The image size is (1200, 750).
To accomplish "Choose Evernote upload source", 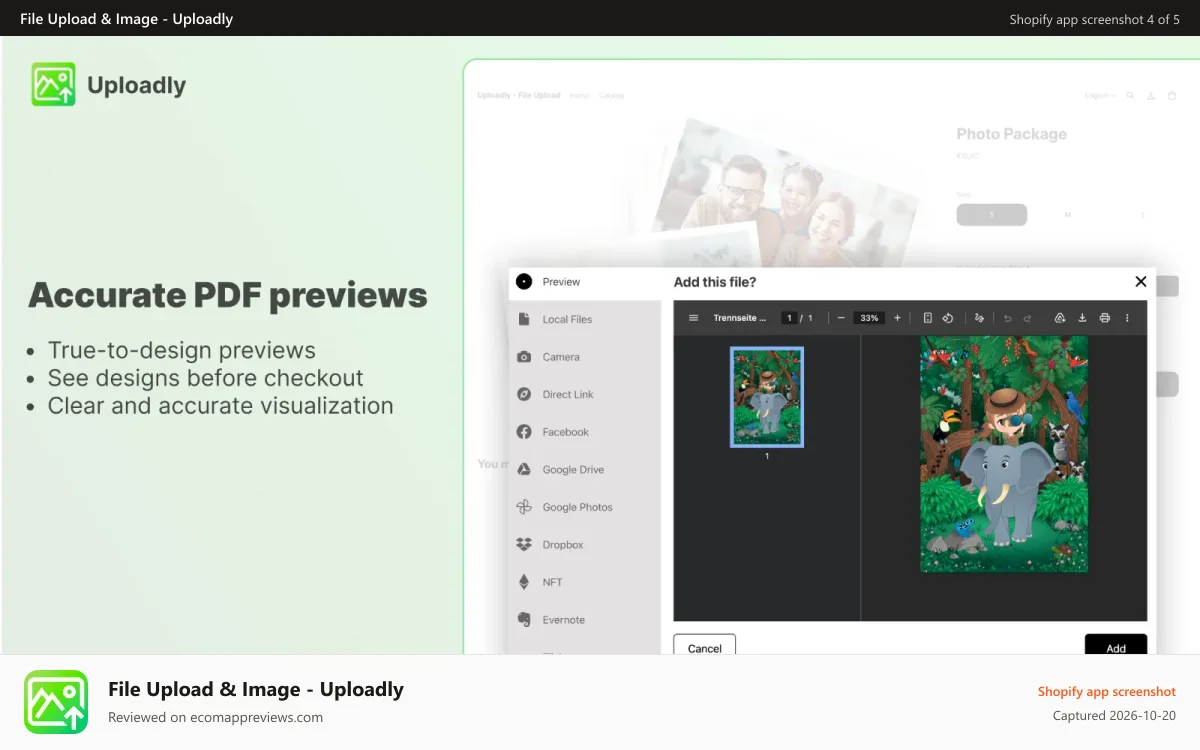I will pos(585,620).
